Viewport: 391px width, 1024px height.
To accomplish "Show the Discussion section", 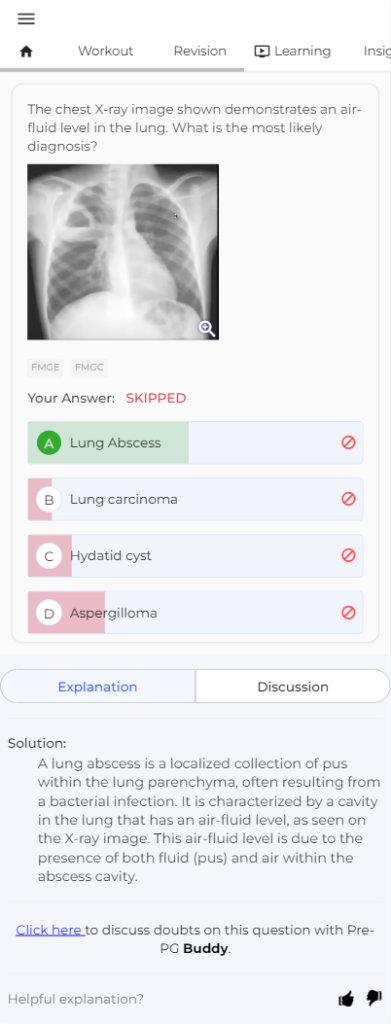I will tap(292, 686).
